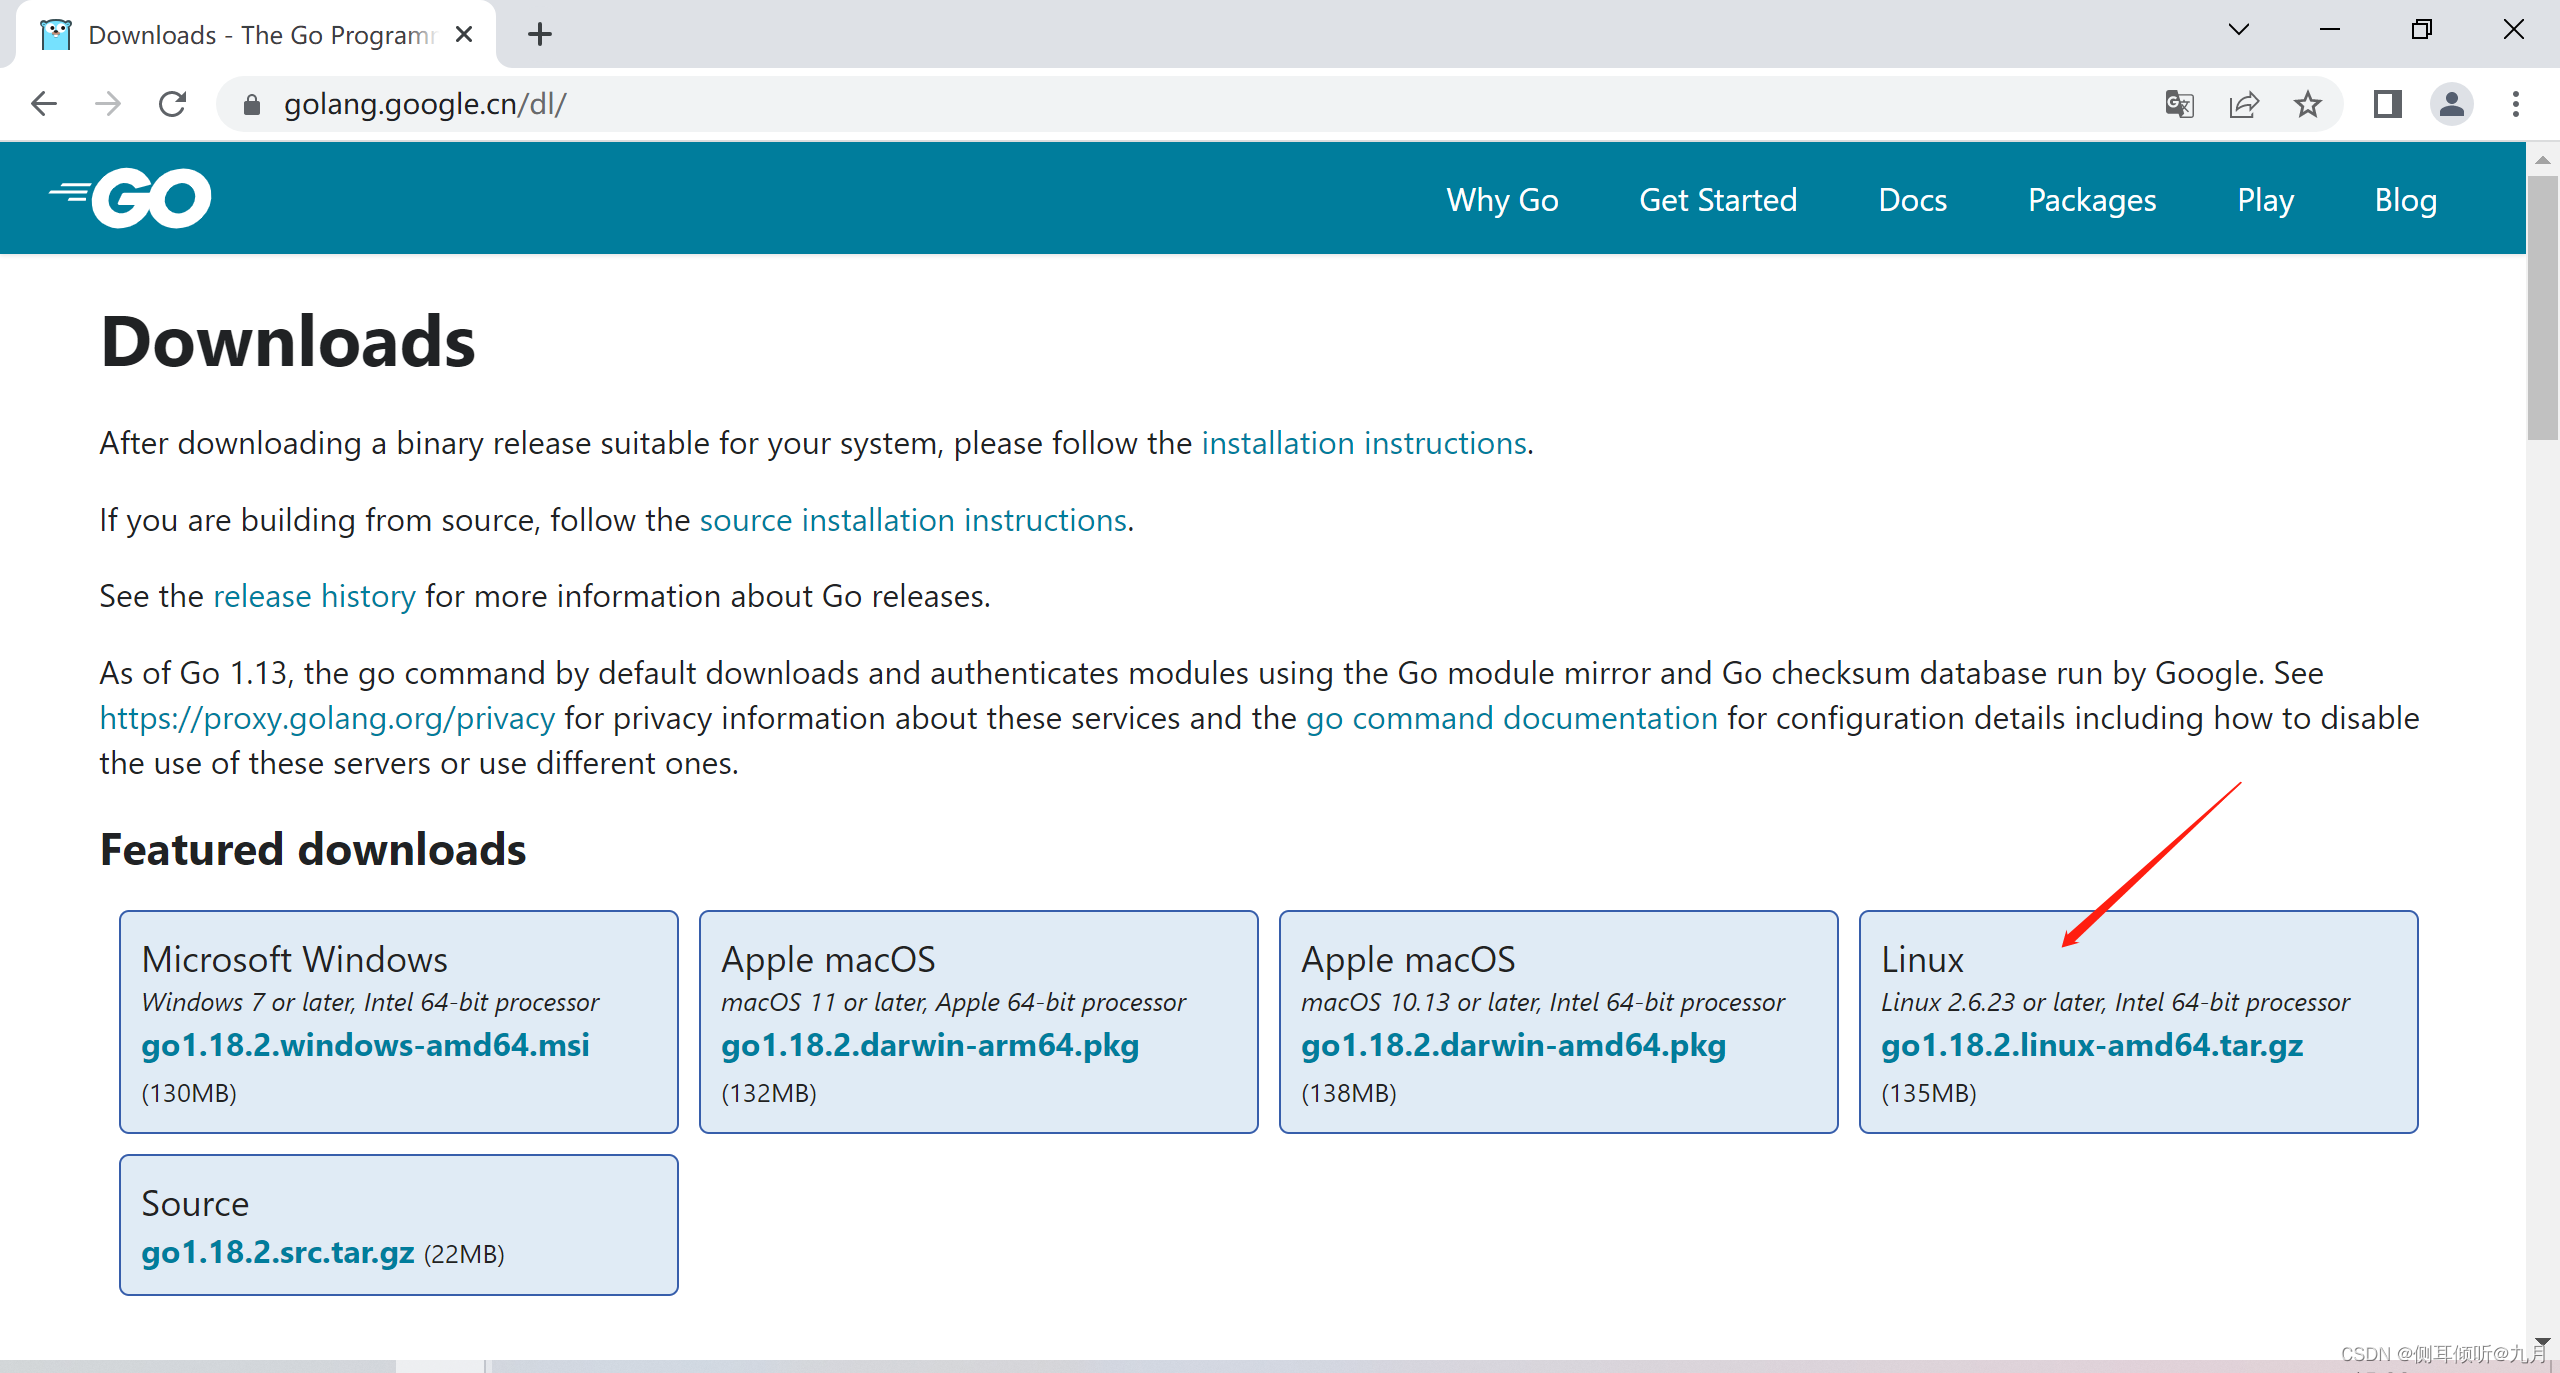The width and height of the screenshot is (2560, 1373).
Task: Click the Go gopher tab favicon
Action: tap(56, 34)
